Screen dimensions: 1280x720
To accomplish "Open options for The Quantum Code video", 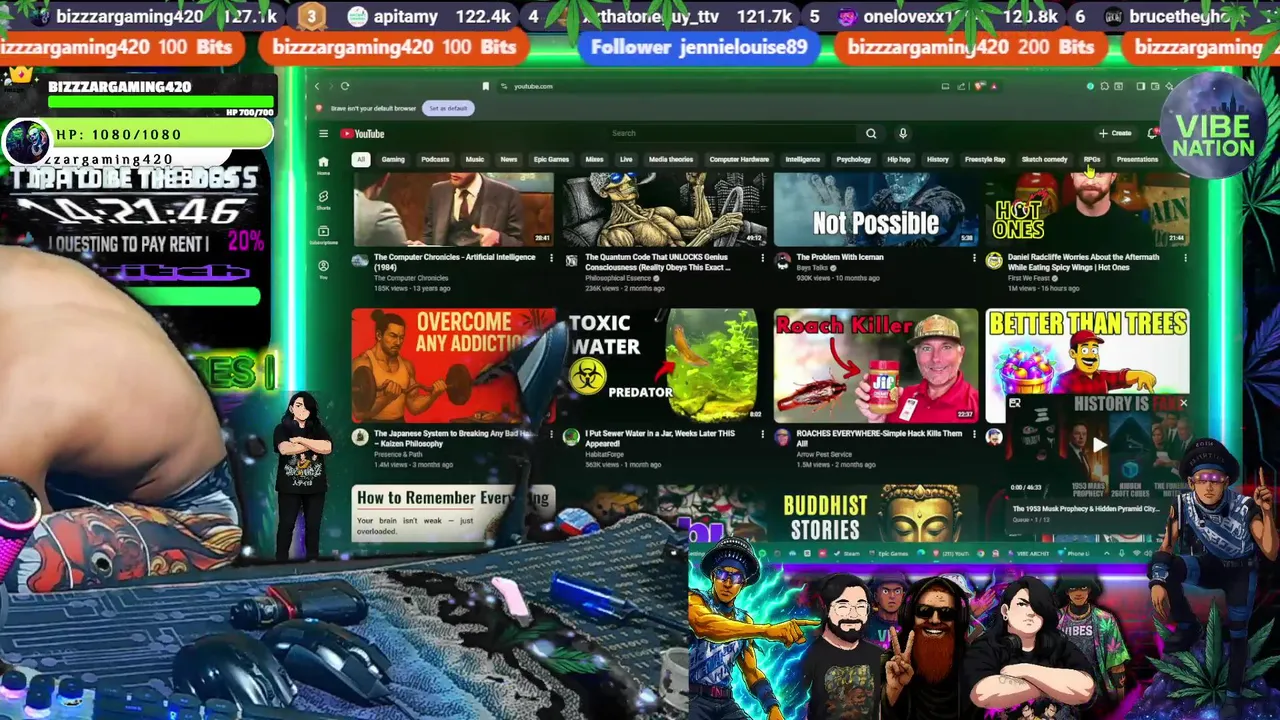I will point(762,258).
